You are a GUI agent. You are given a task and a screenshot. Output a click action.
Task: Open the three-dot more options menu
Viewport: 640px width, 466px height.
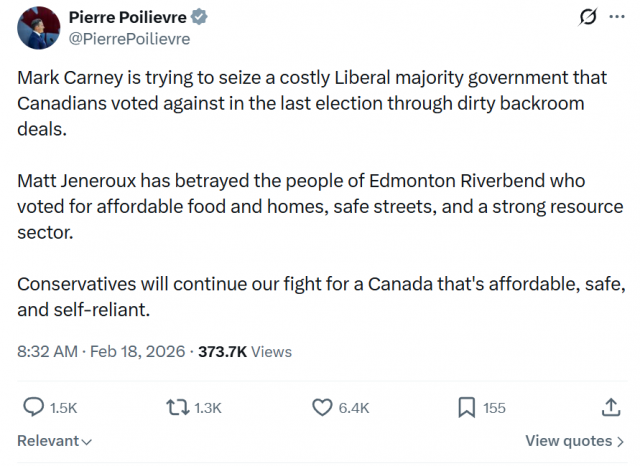pyautogui.click(x=618, y=18)
